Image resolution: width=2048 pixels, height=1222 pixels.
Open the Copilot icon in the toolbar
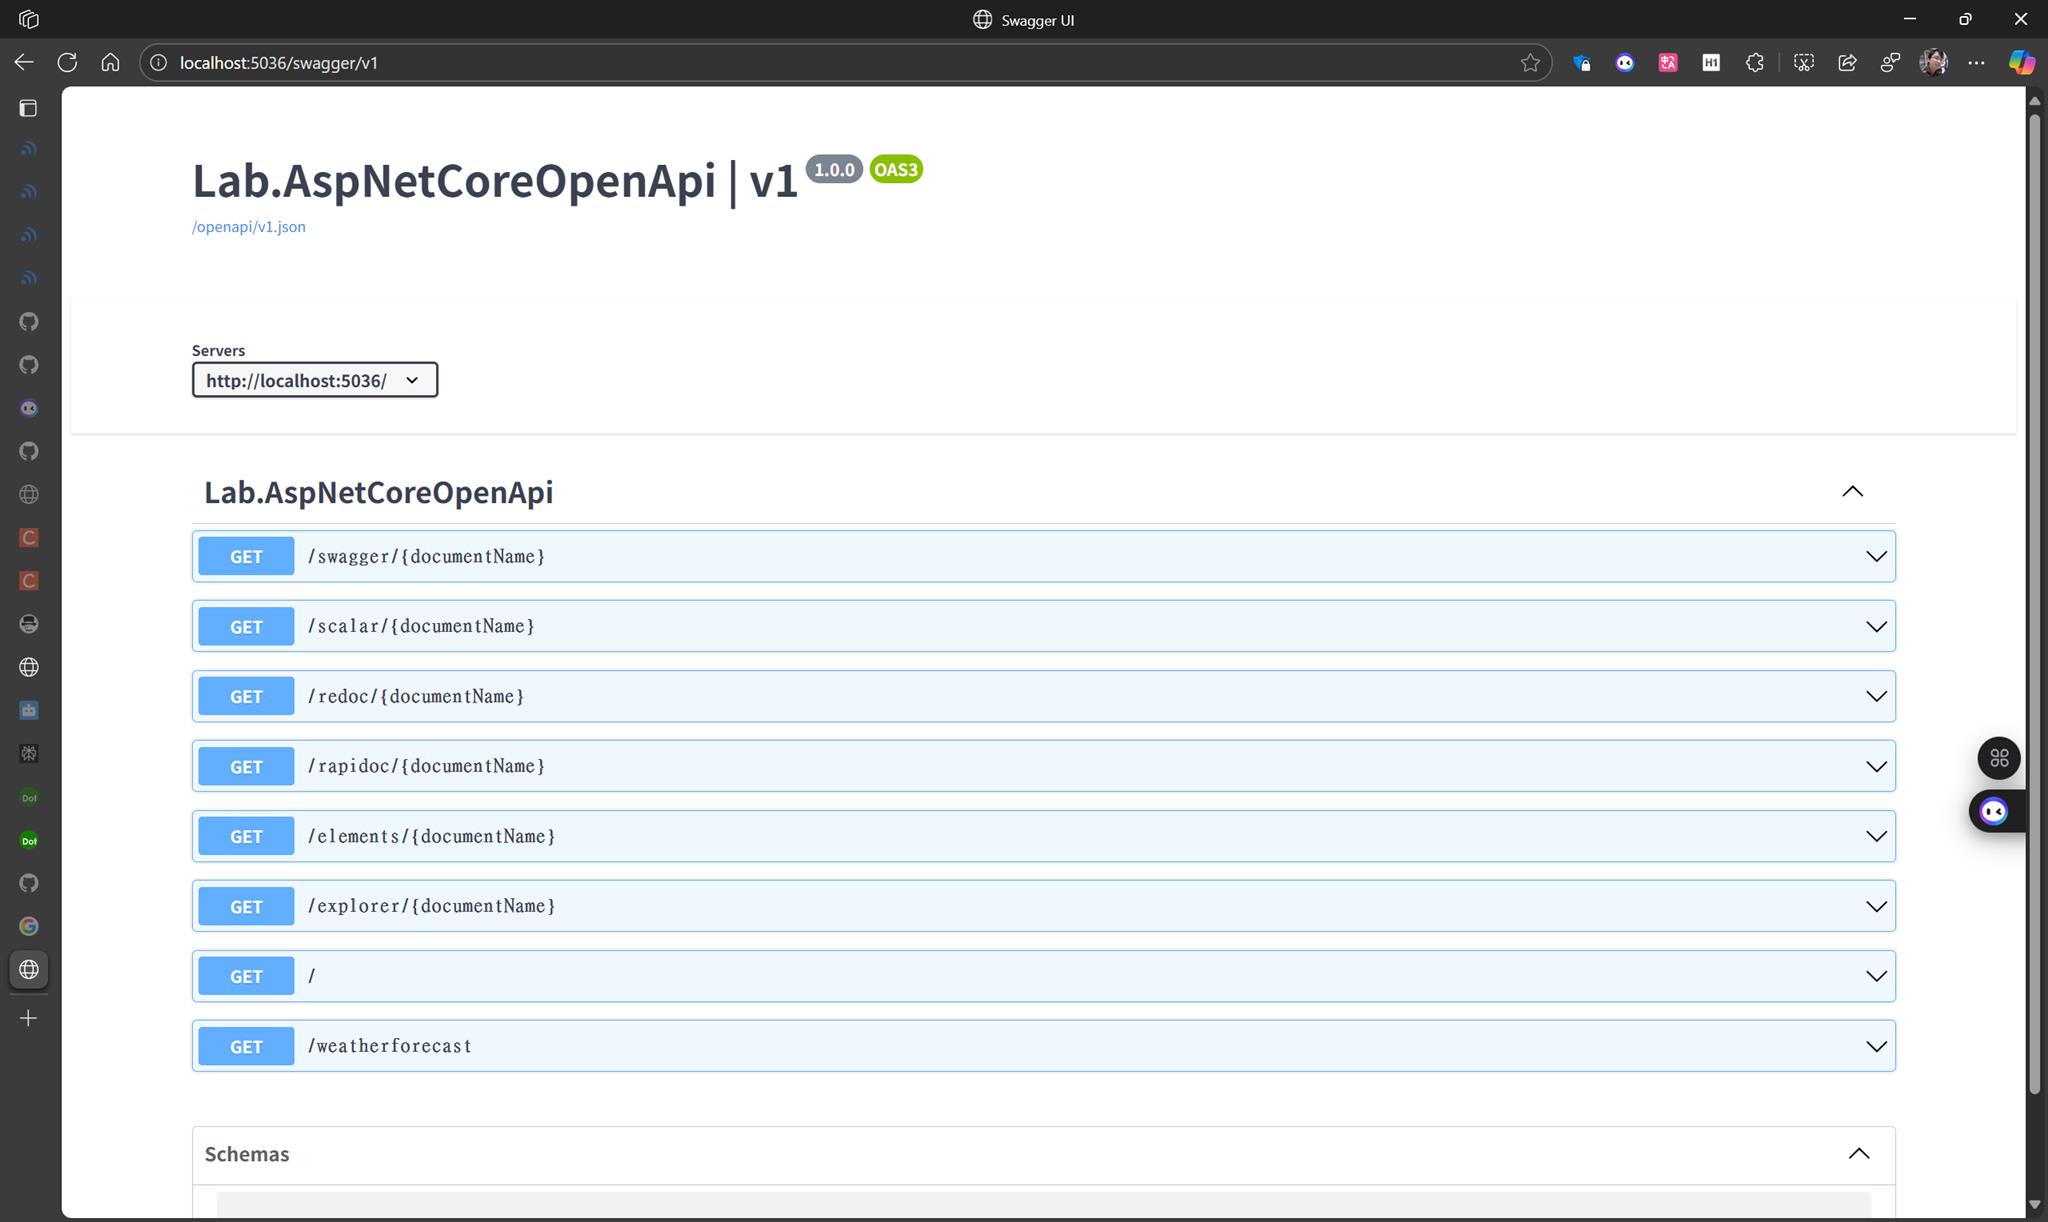click(x=2022, y=62)
